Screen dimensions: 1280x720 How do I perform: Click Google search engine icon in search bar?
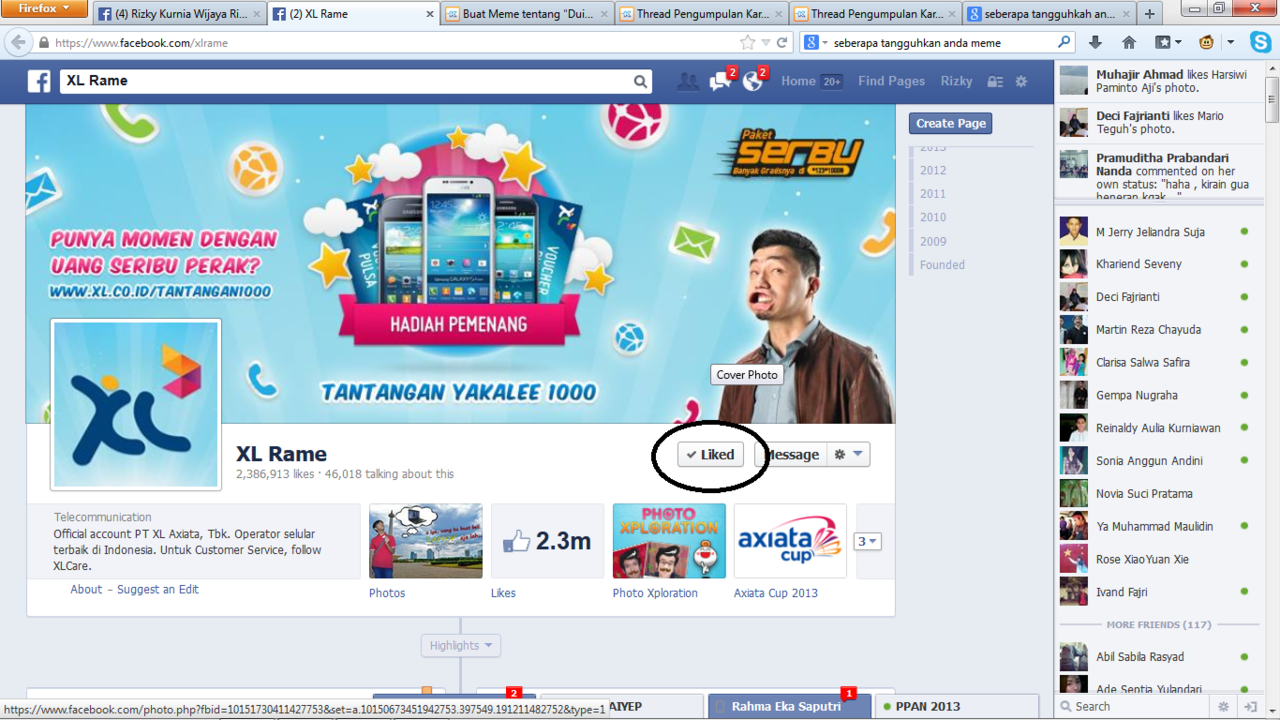[x=812, y=43]
